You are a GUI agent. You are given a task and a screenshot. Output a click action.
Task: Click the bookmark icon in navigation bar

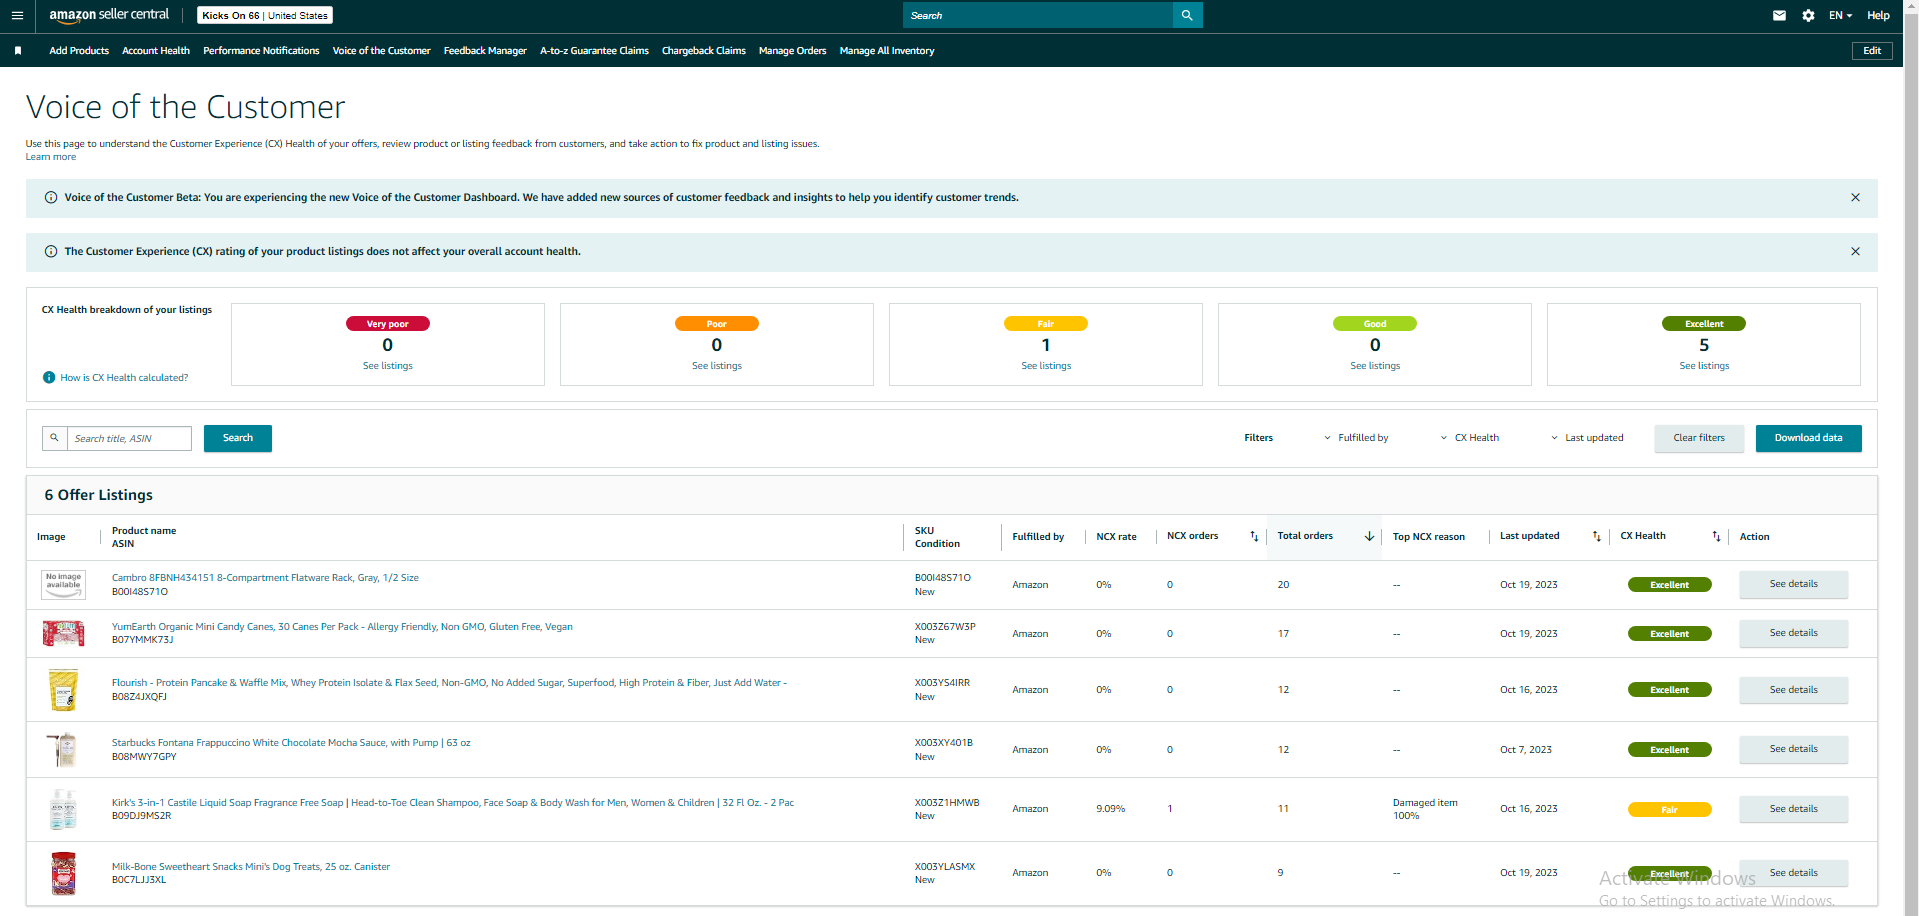(18, 51)
